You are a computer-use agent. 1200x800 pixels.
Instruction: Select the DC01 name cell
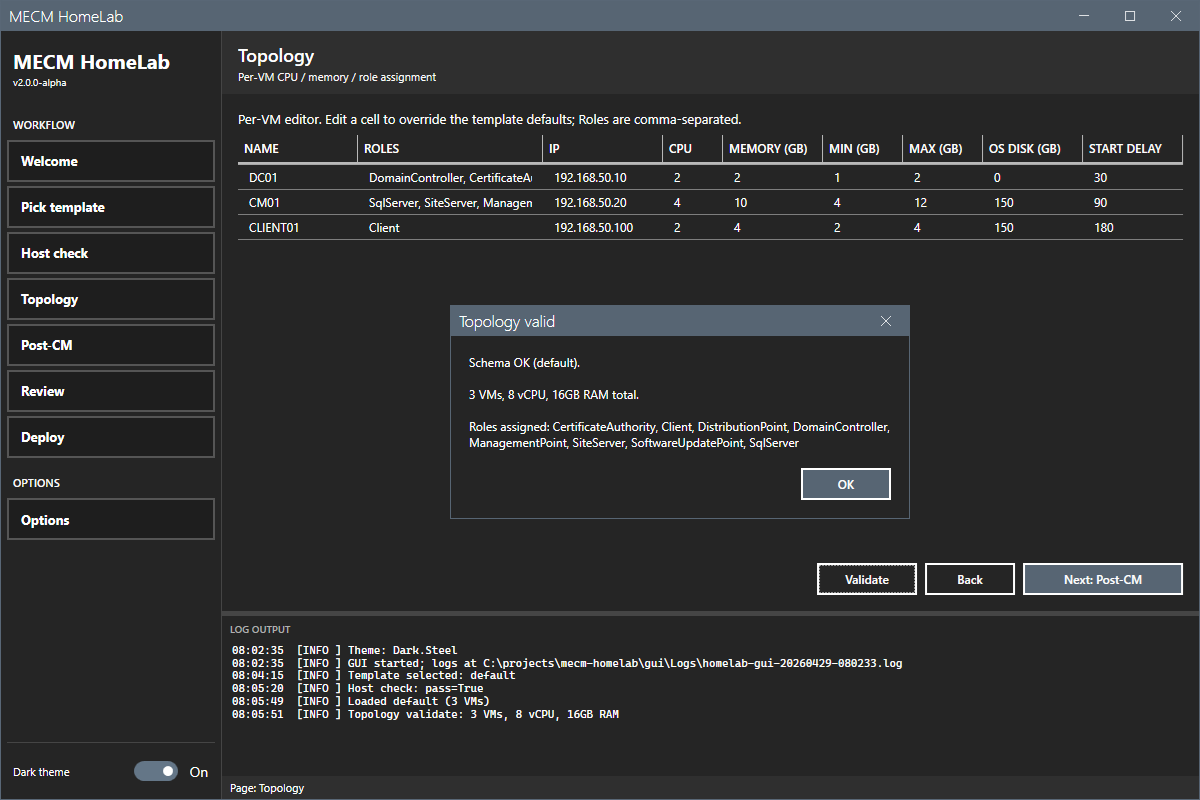coord(298,177)
